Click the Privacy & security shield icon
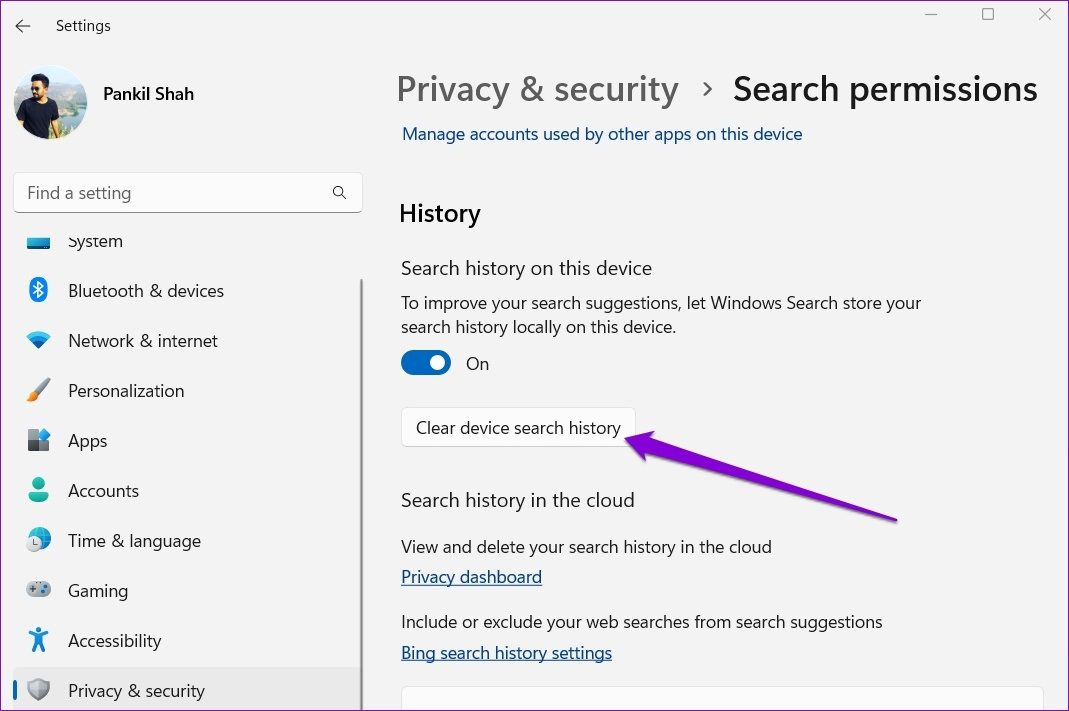 click(x=38, y=691)
